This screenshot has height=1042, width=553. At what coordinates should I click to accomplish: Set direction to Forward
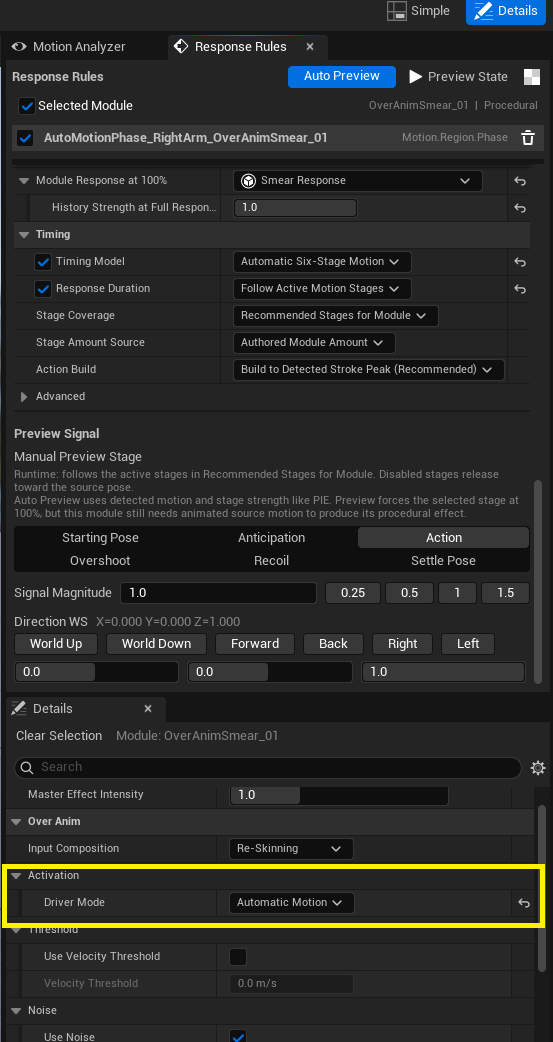click(255, 643)
